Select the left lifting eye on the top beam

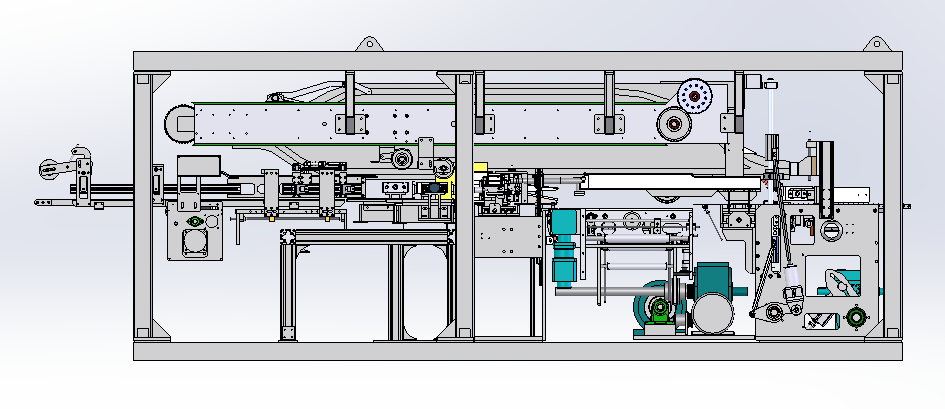tap(369, 45)
